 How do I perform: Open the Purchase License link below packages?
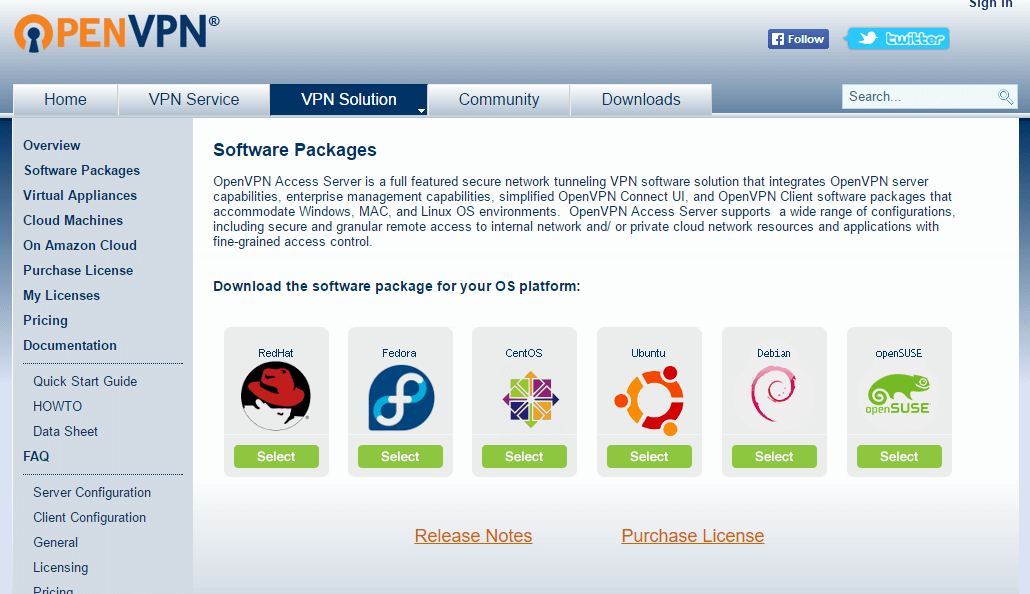coord(692,536)
